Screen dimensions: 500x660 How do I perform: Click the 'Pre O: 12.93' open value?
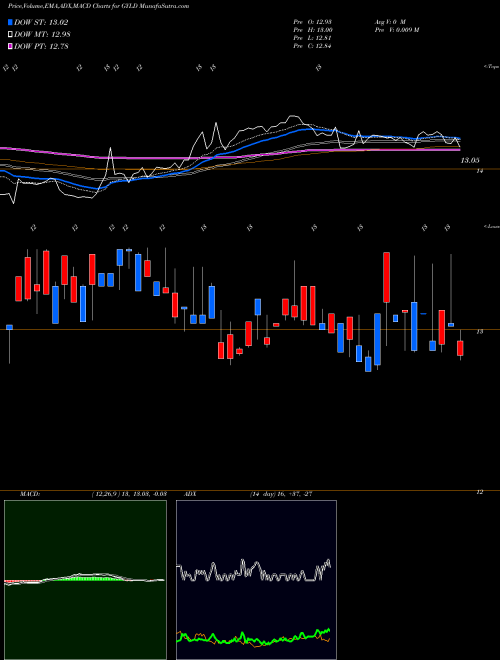(313, 22)
